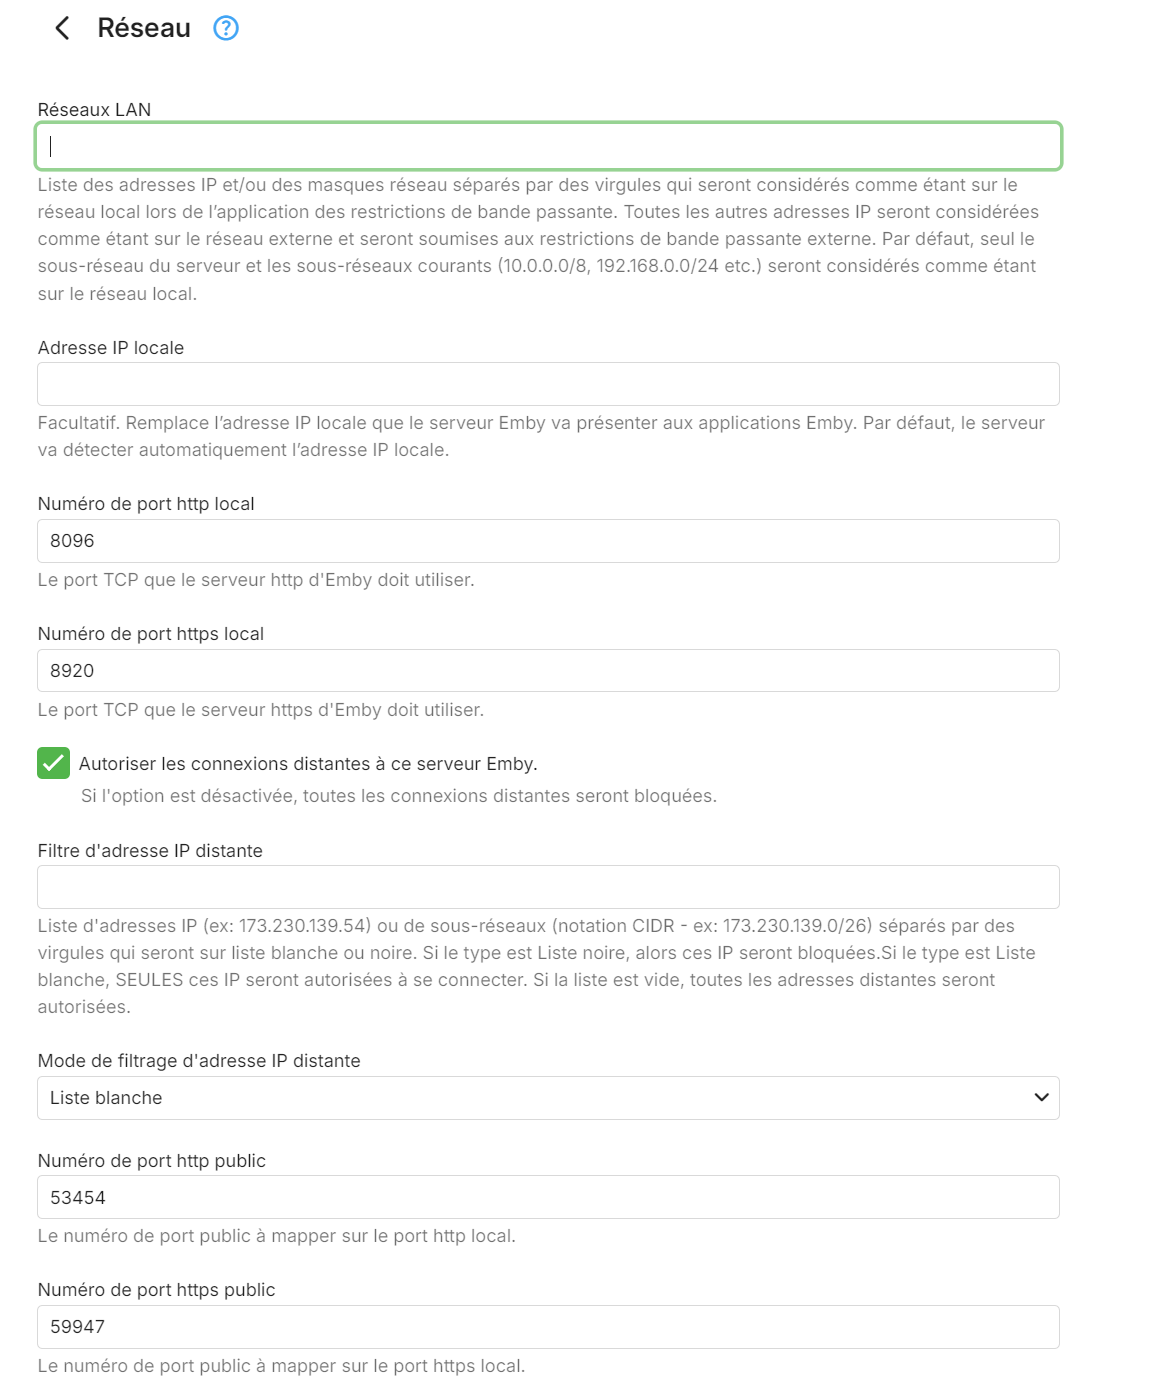This screenshot has width=1165, height=1382.
Task: Click into the Adresse IP locale field
Action: point(548,384)
